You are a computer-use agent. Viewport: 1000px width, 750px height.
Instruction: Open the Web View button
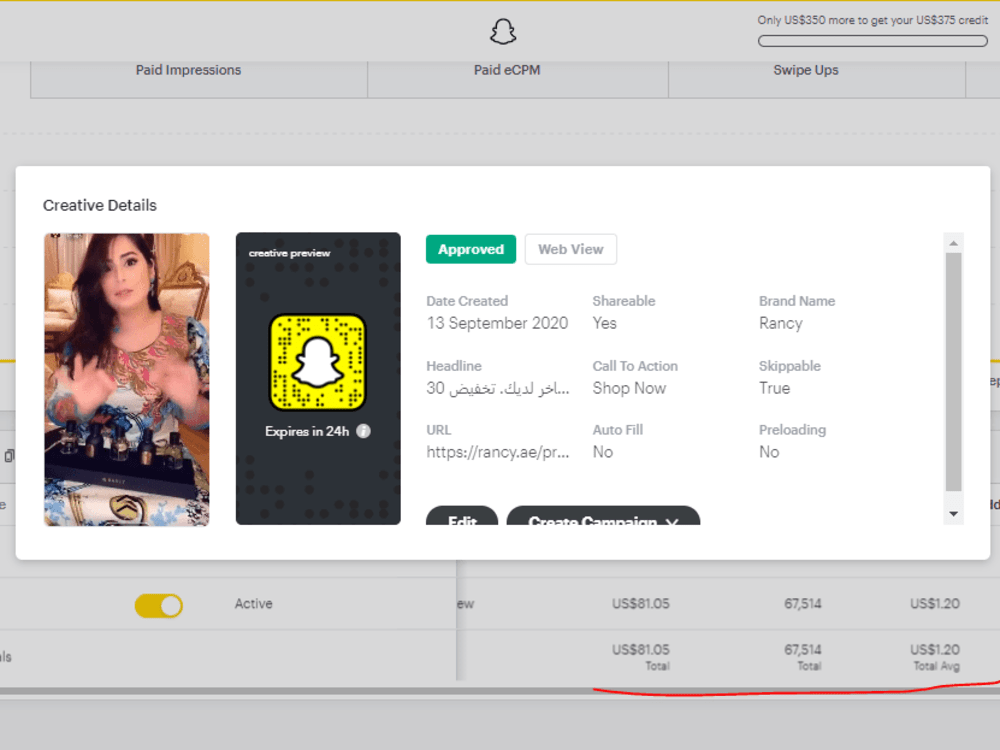tap(571, 249)
